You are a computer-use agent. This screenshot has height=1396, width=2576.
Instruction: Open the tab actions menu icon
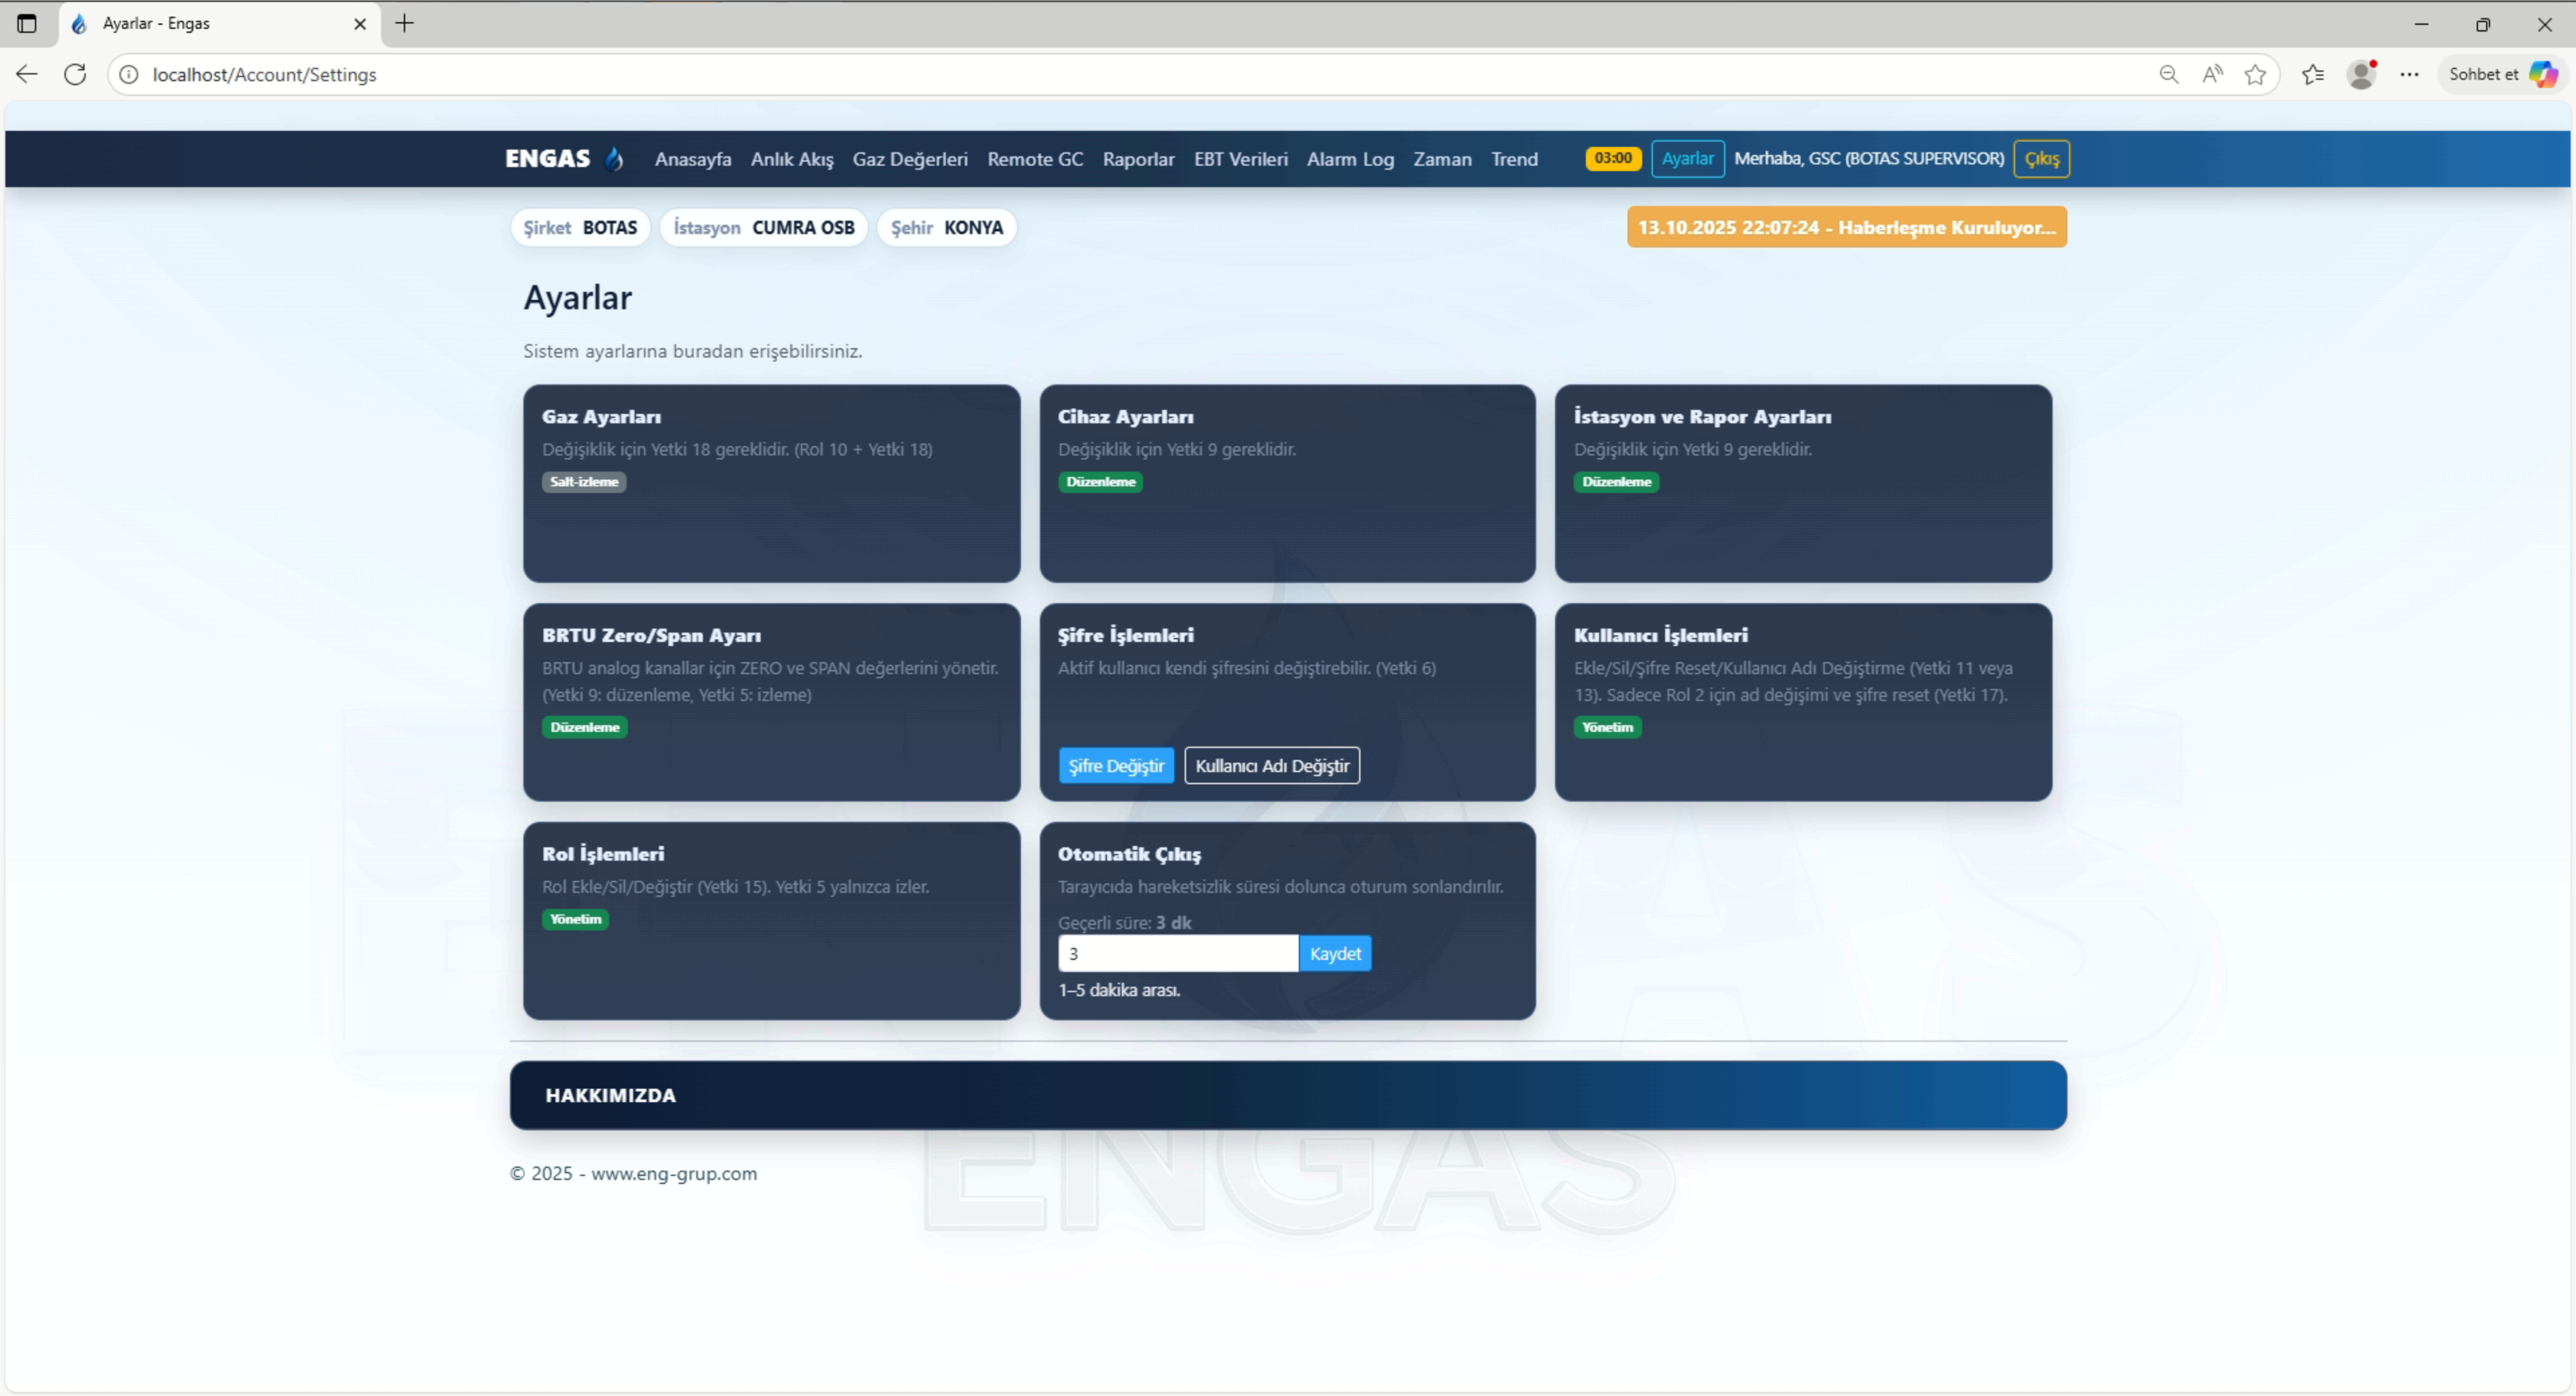click(x=27, y=23)
